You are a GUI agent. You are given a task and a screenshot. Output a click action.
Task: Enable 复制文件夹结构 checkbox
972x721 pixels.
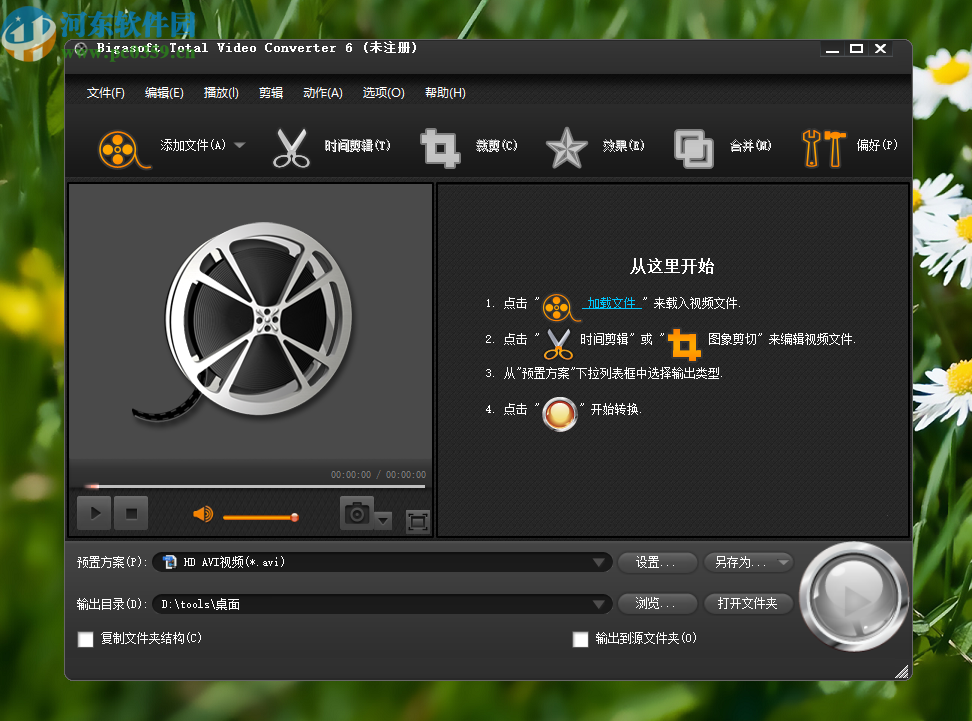click(x=85, y=639)
